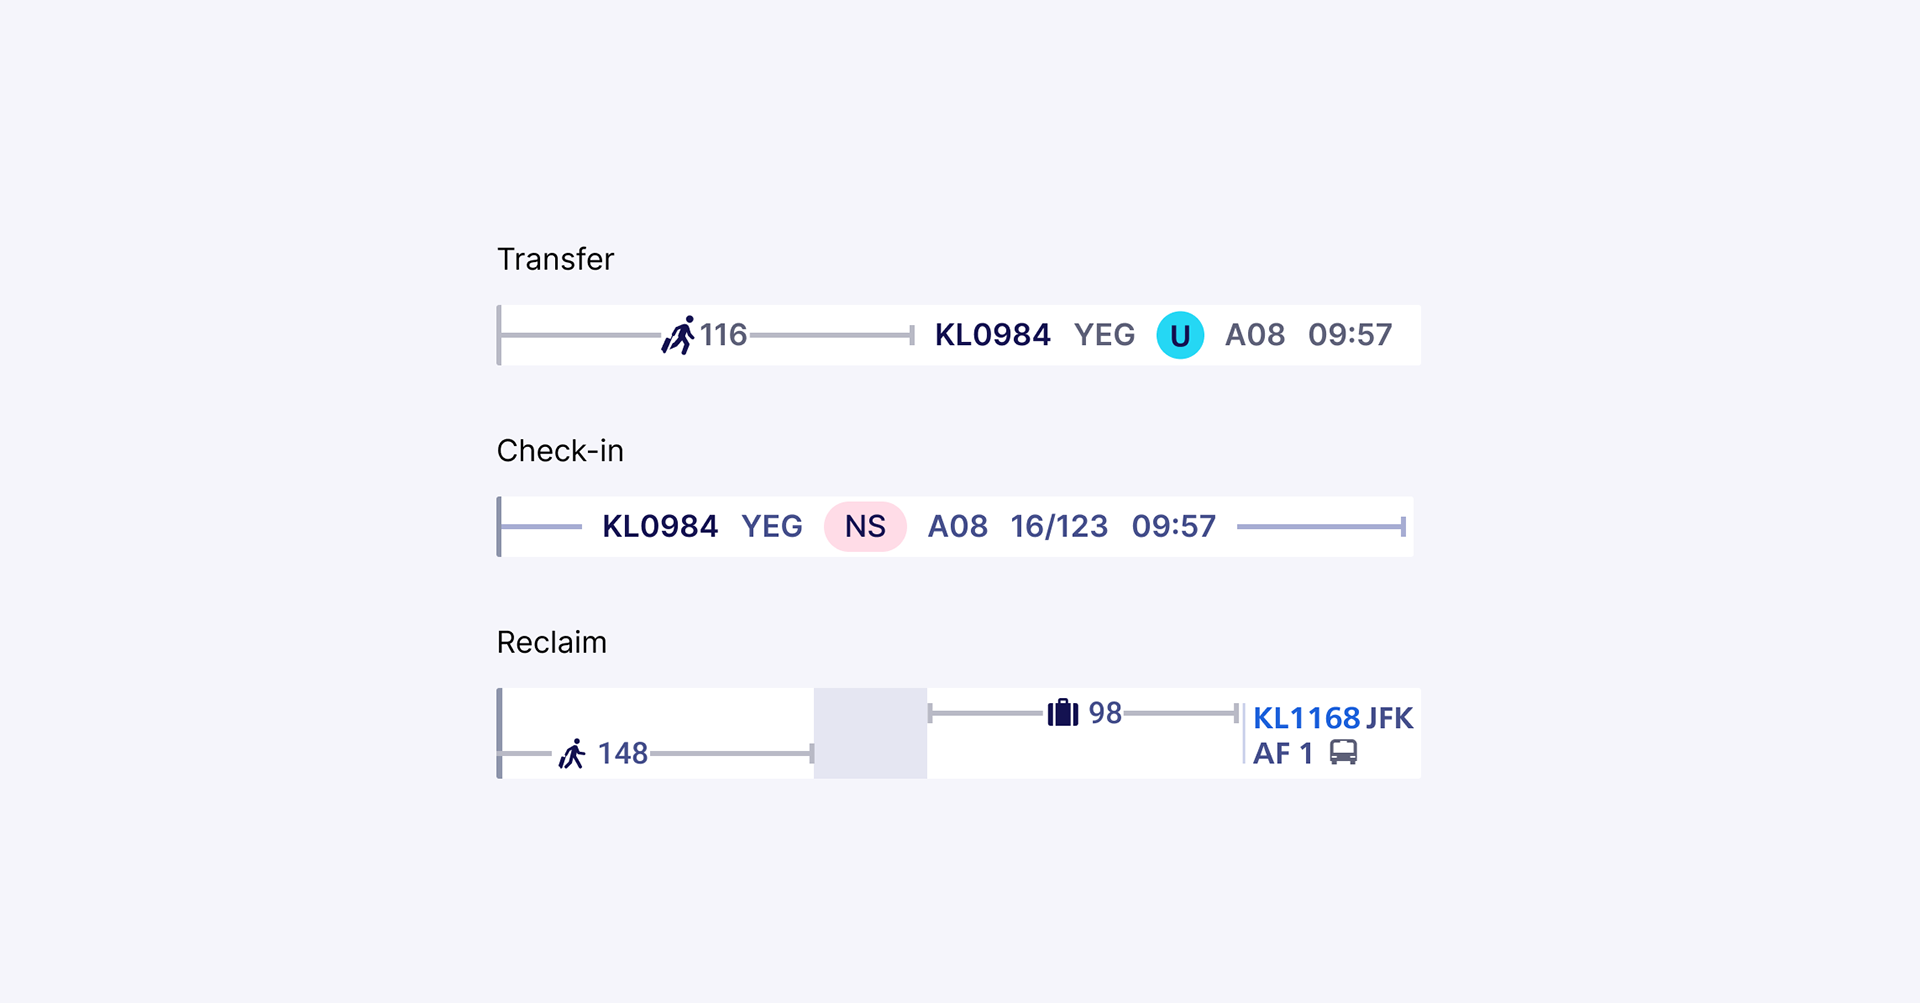Image resolution: width=1920 pixels, height=1003 pixels.
Task: Click the Check-in section heading
Action: point(560,451)
